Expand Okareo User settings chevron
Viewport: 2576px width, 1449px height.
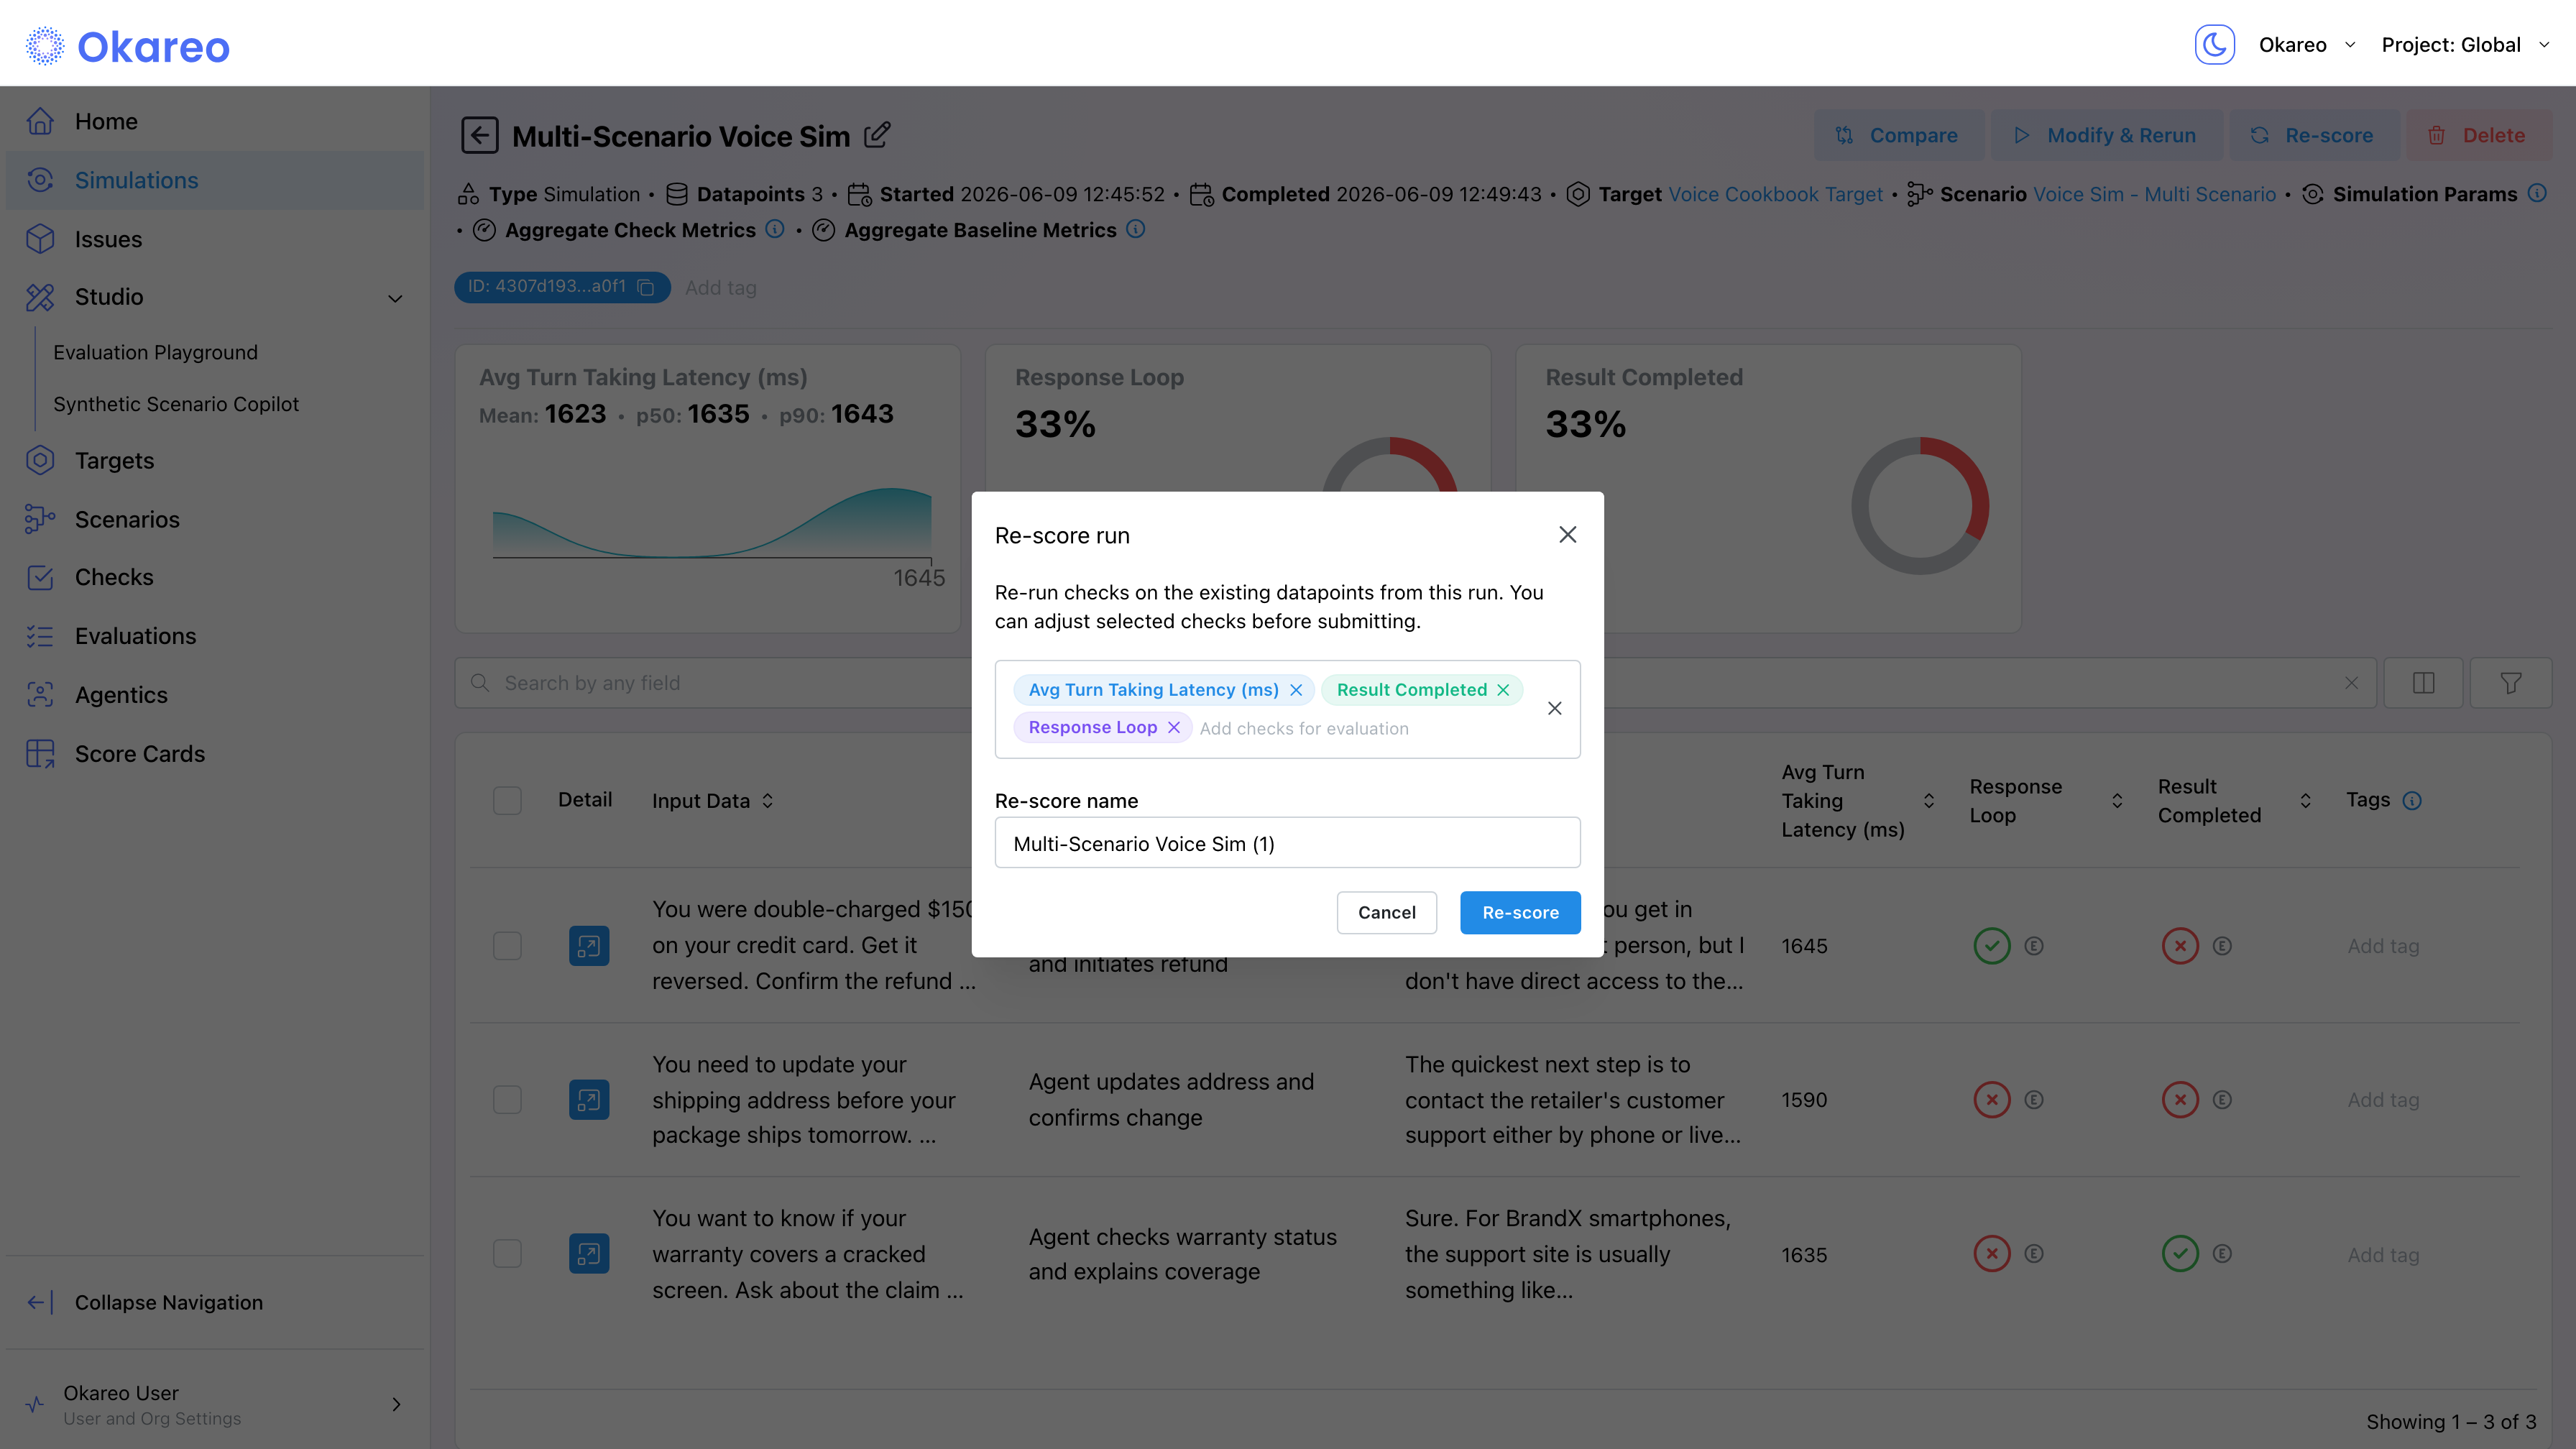click(x=397, y=1405)
